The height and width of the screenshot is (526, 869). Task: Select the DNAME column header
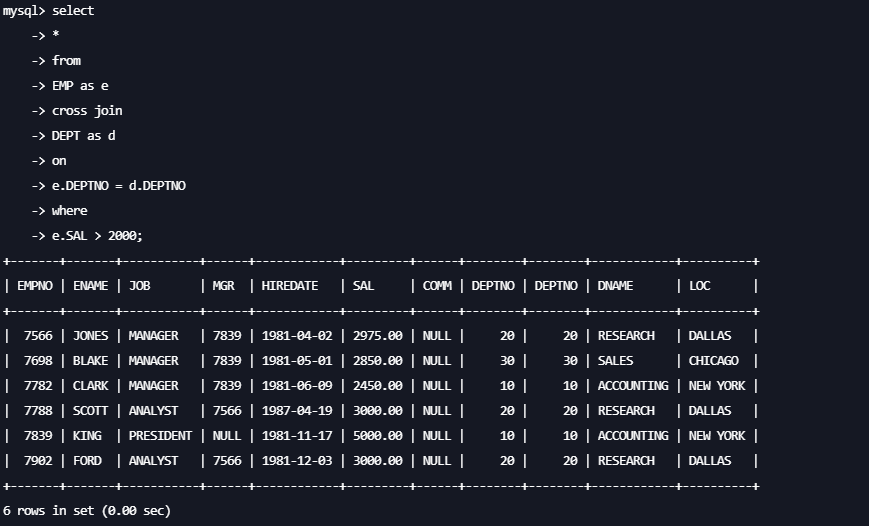pyautogui.click(x=615, y=285)
